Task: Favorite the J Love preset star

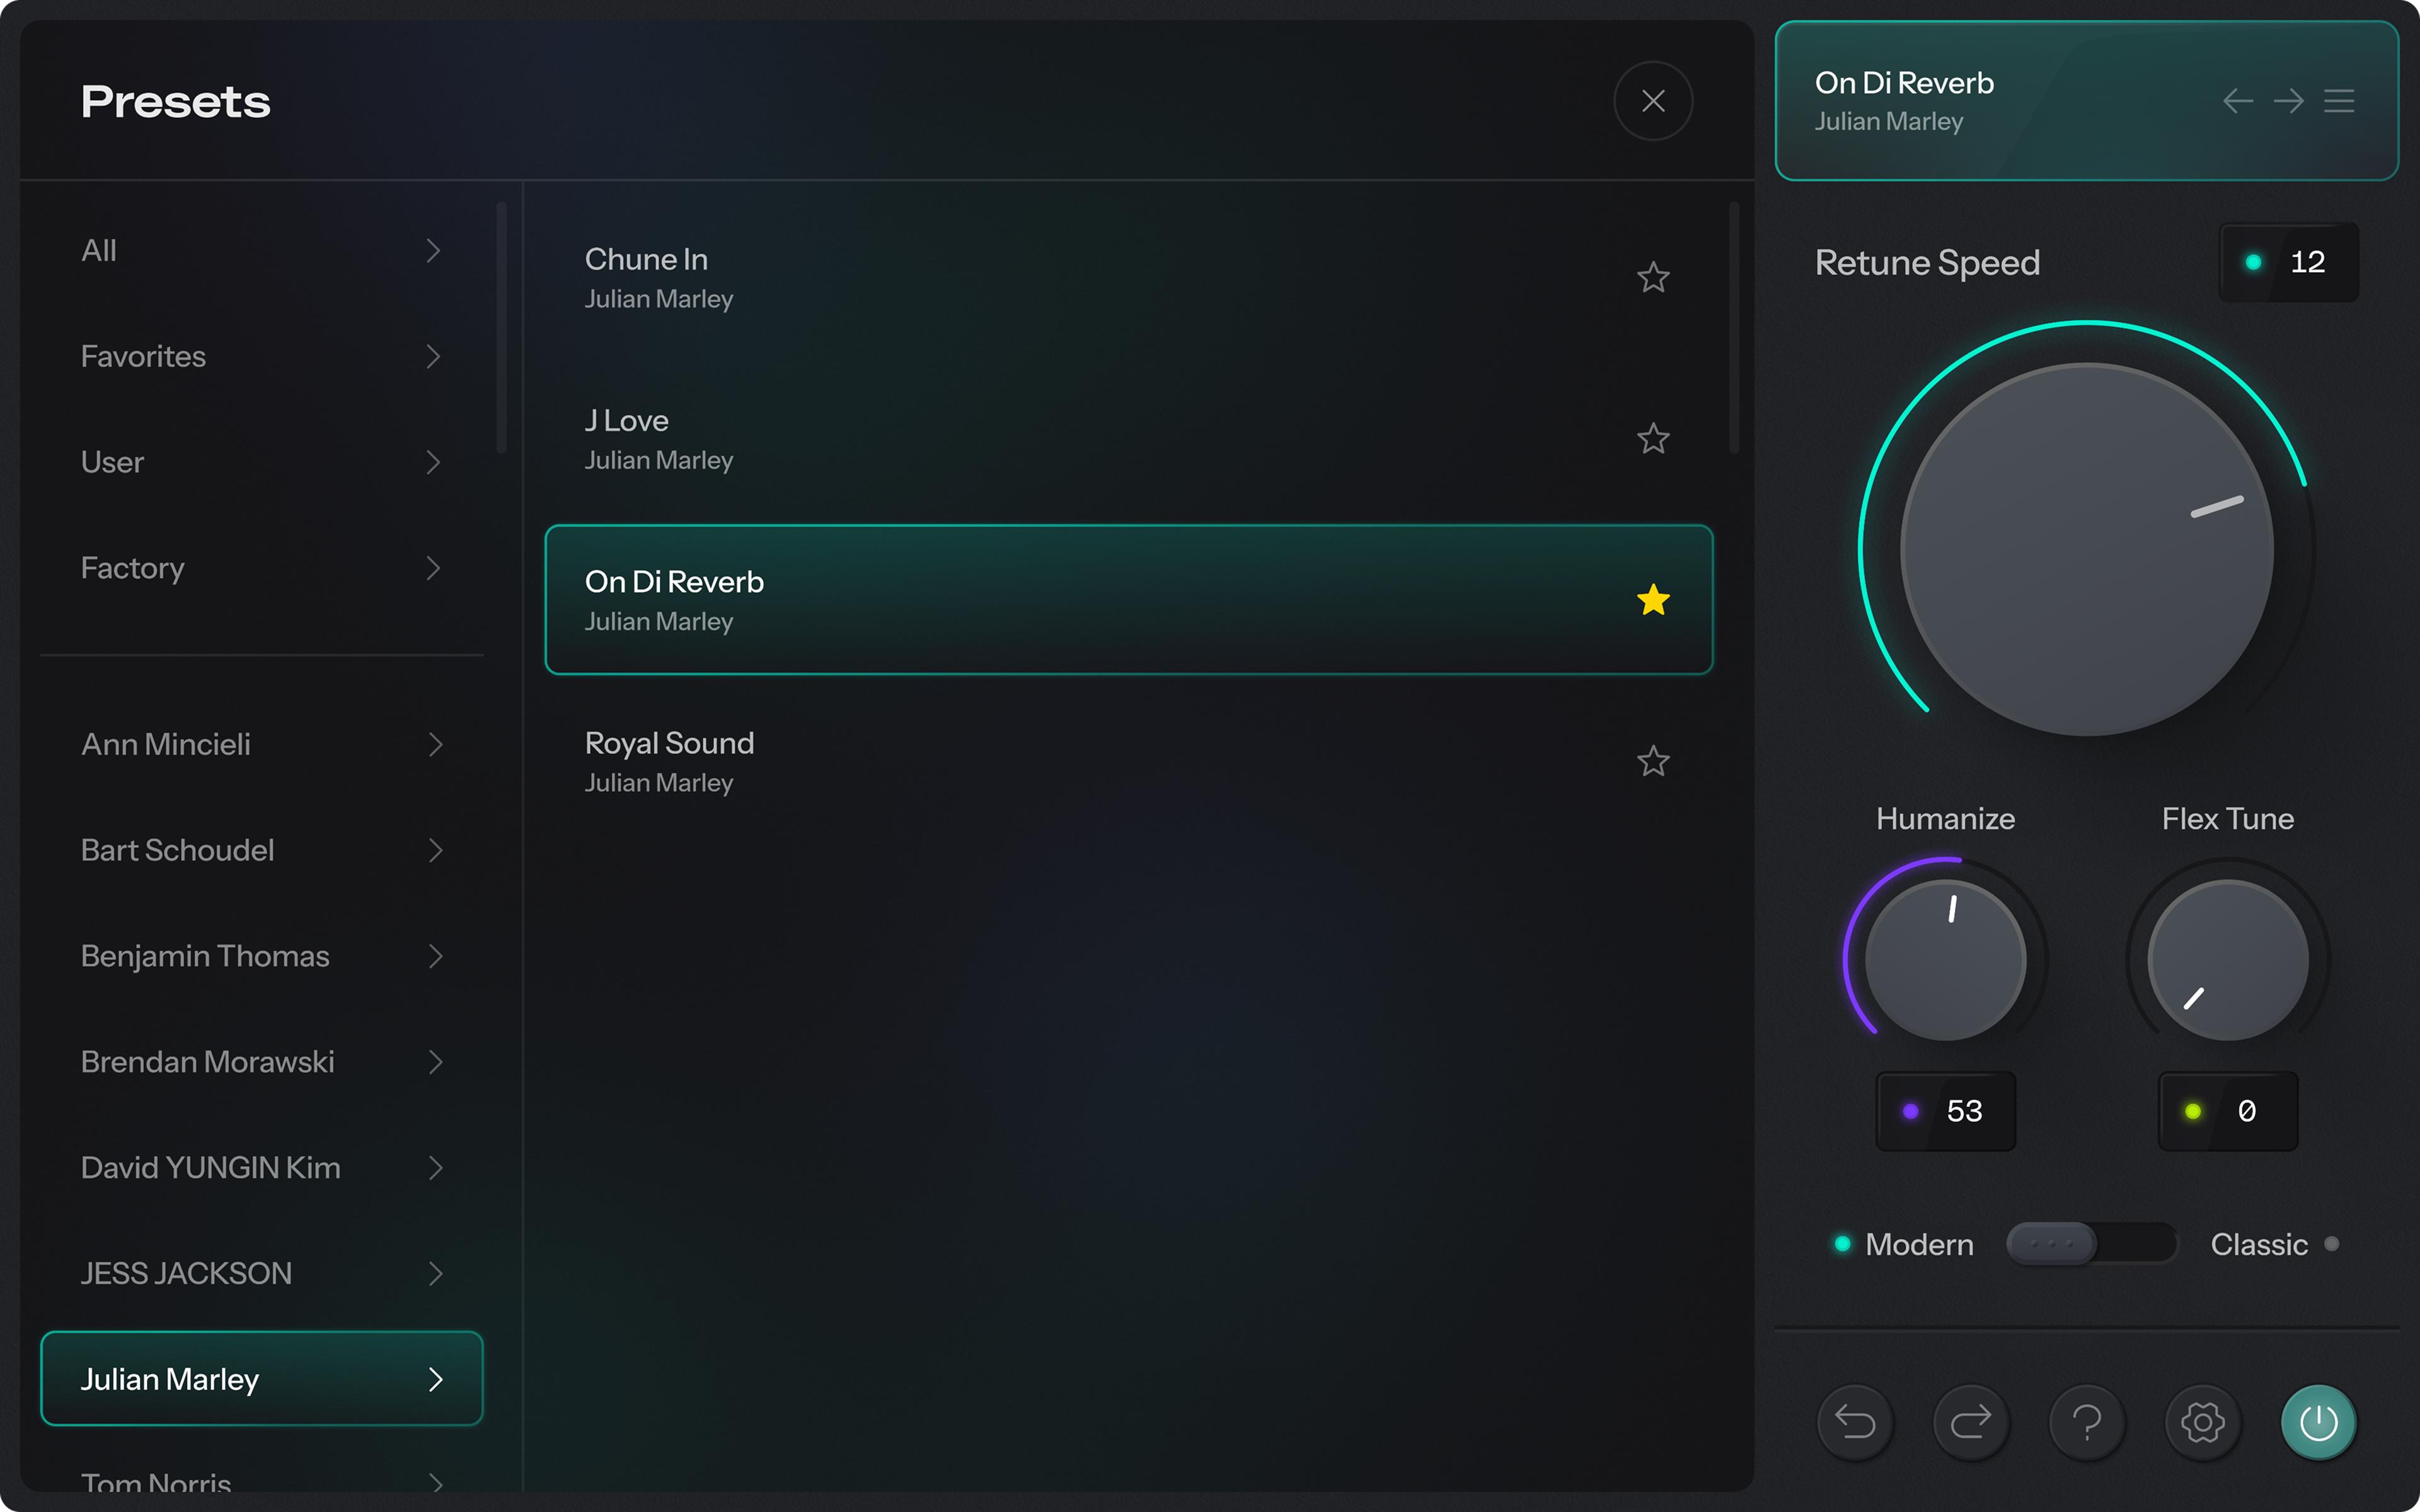Action: click(x=1653, y=438)
